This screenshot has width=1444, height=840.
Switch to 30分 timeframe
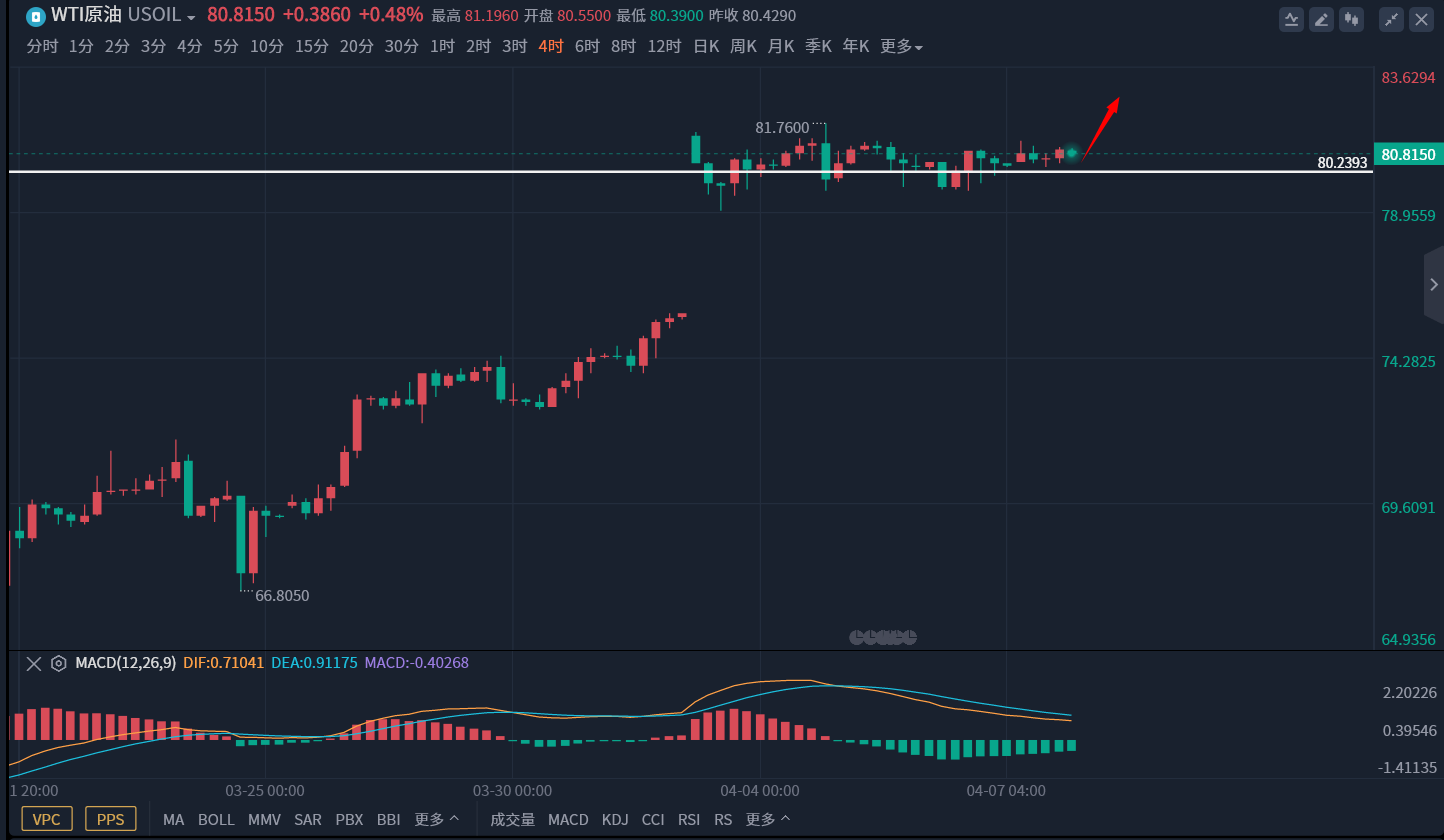[402, 46]
